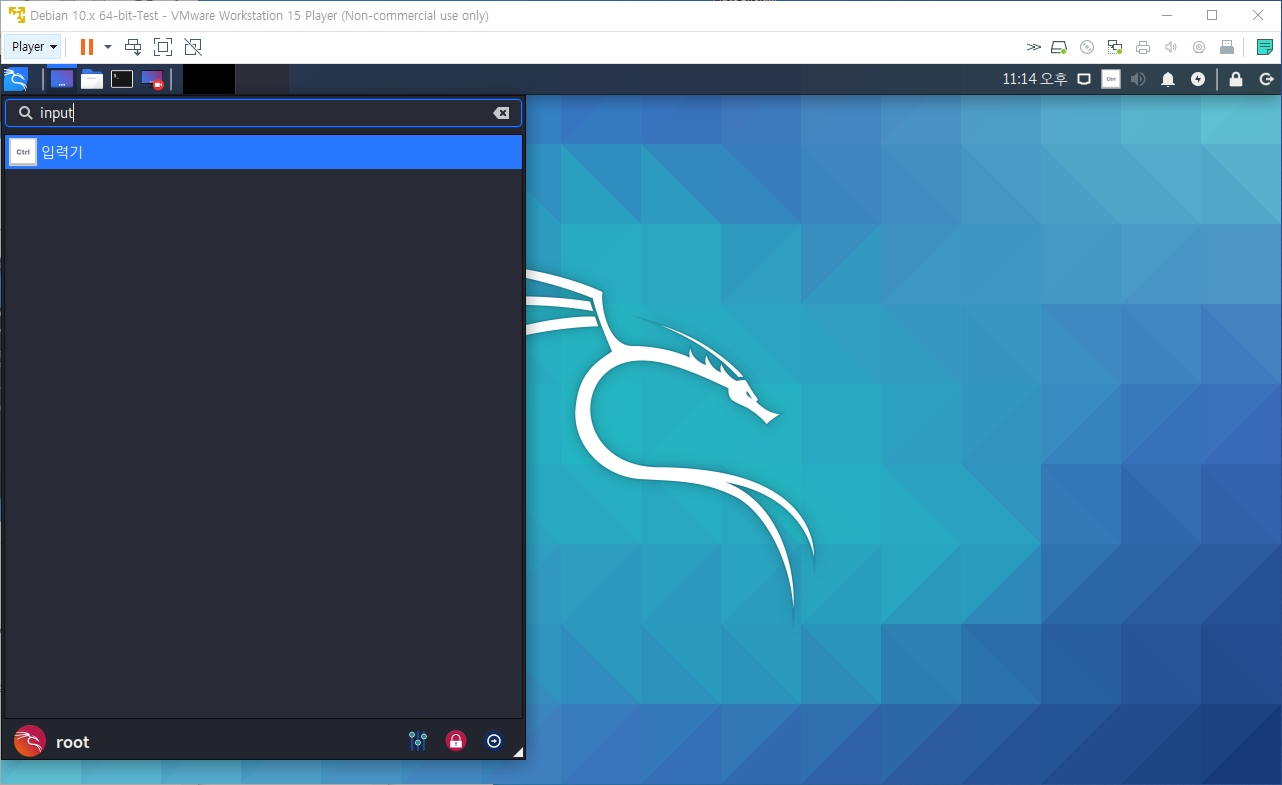Viewport: 1282px width, 785px height.
Task: Click the sound card device icon
Action: coord(1171,47)
